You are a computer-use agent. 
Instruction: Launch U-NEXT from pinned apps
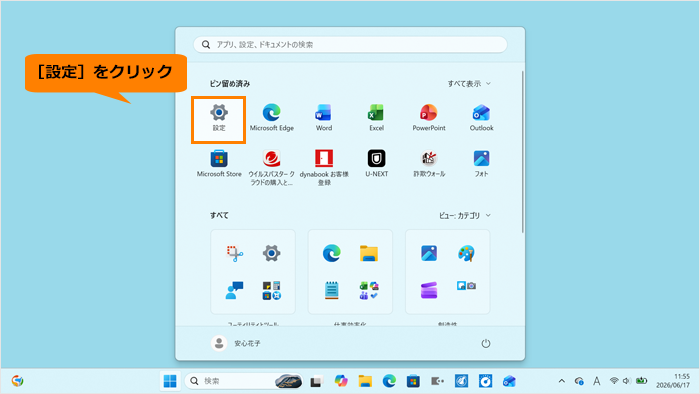(376, 164)
